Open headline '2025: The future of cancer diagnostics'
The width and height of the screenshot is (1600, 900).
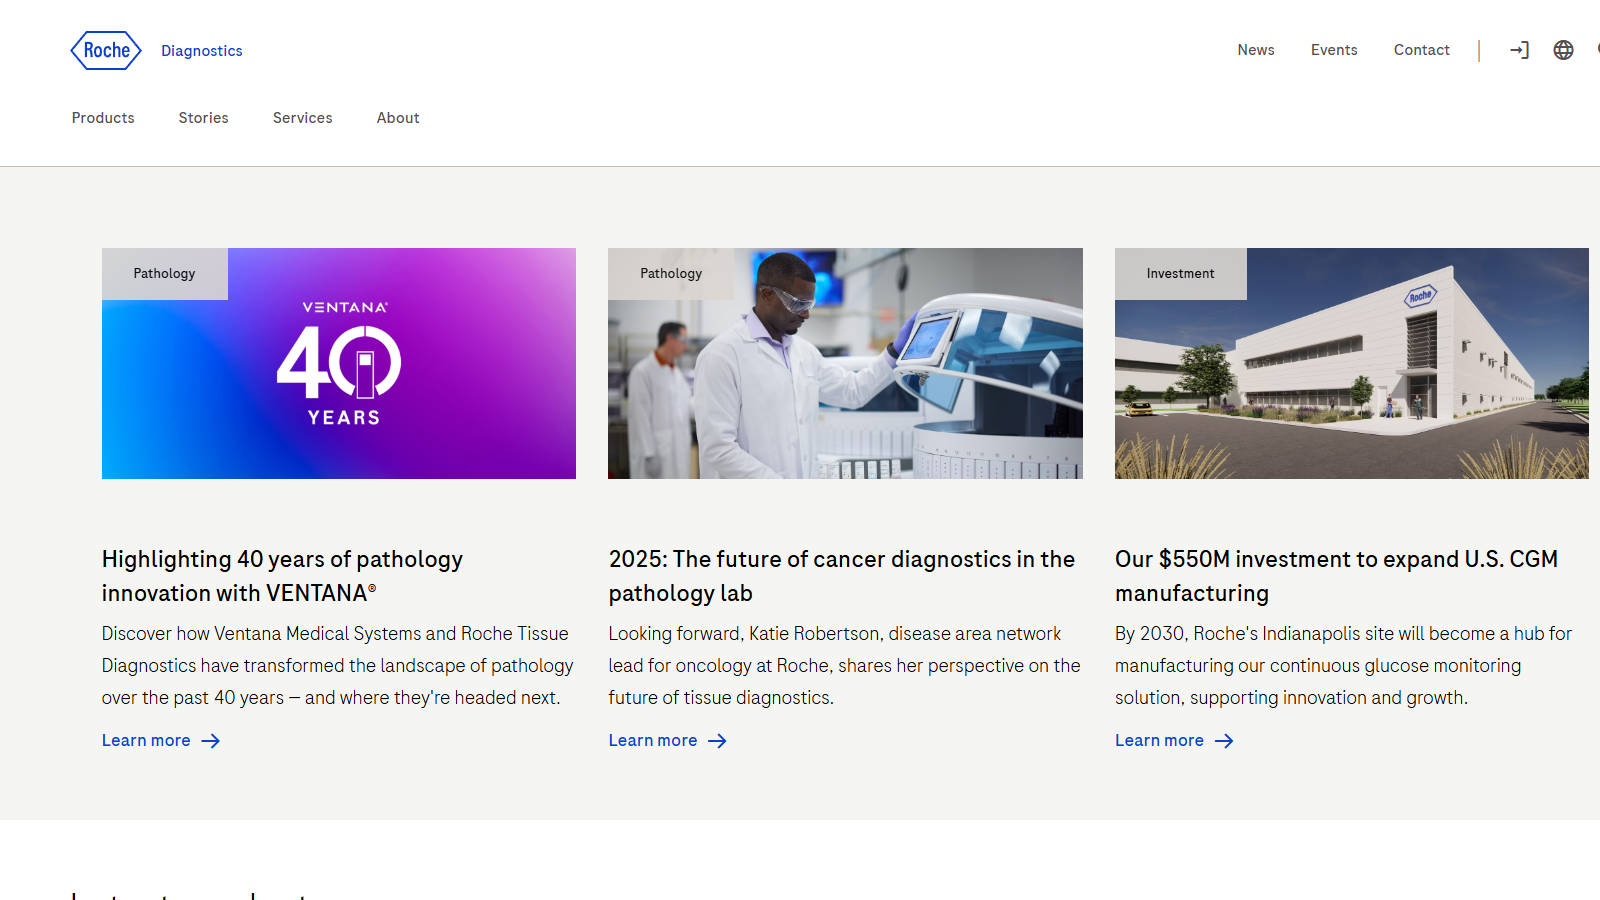pos(842,576)
